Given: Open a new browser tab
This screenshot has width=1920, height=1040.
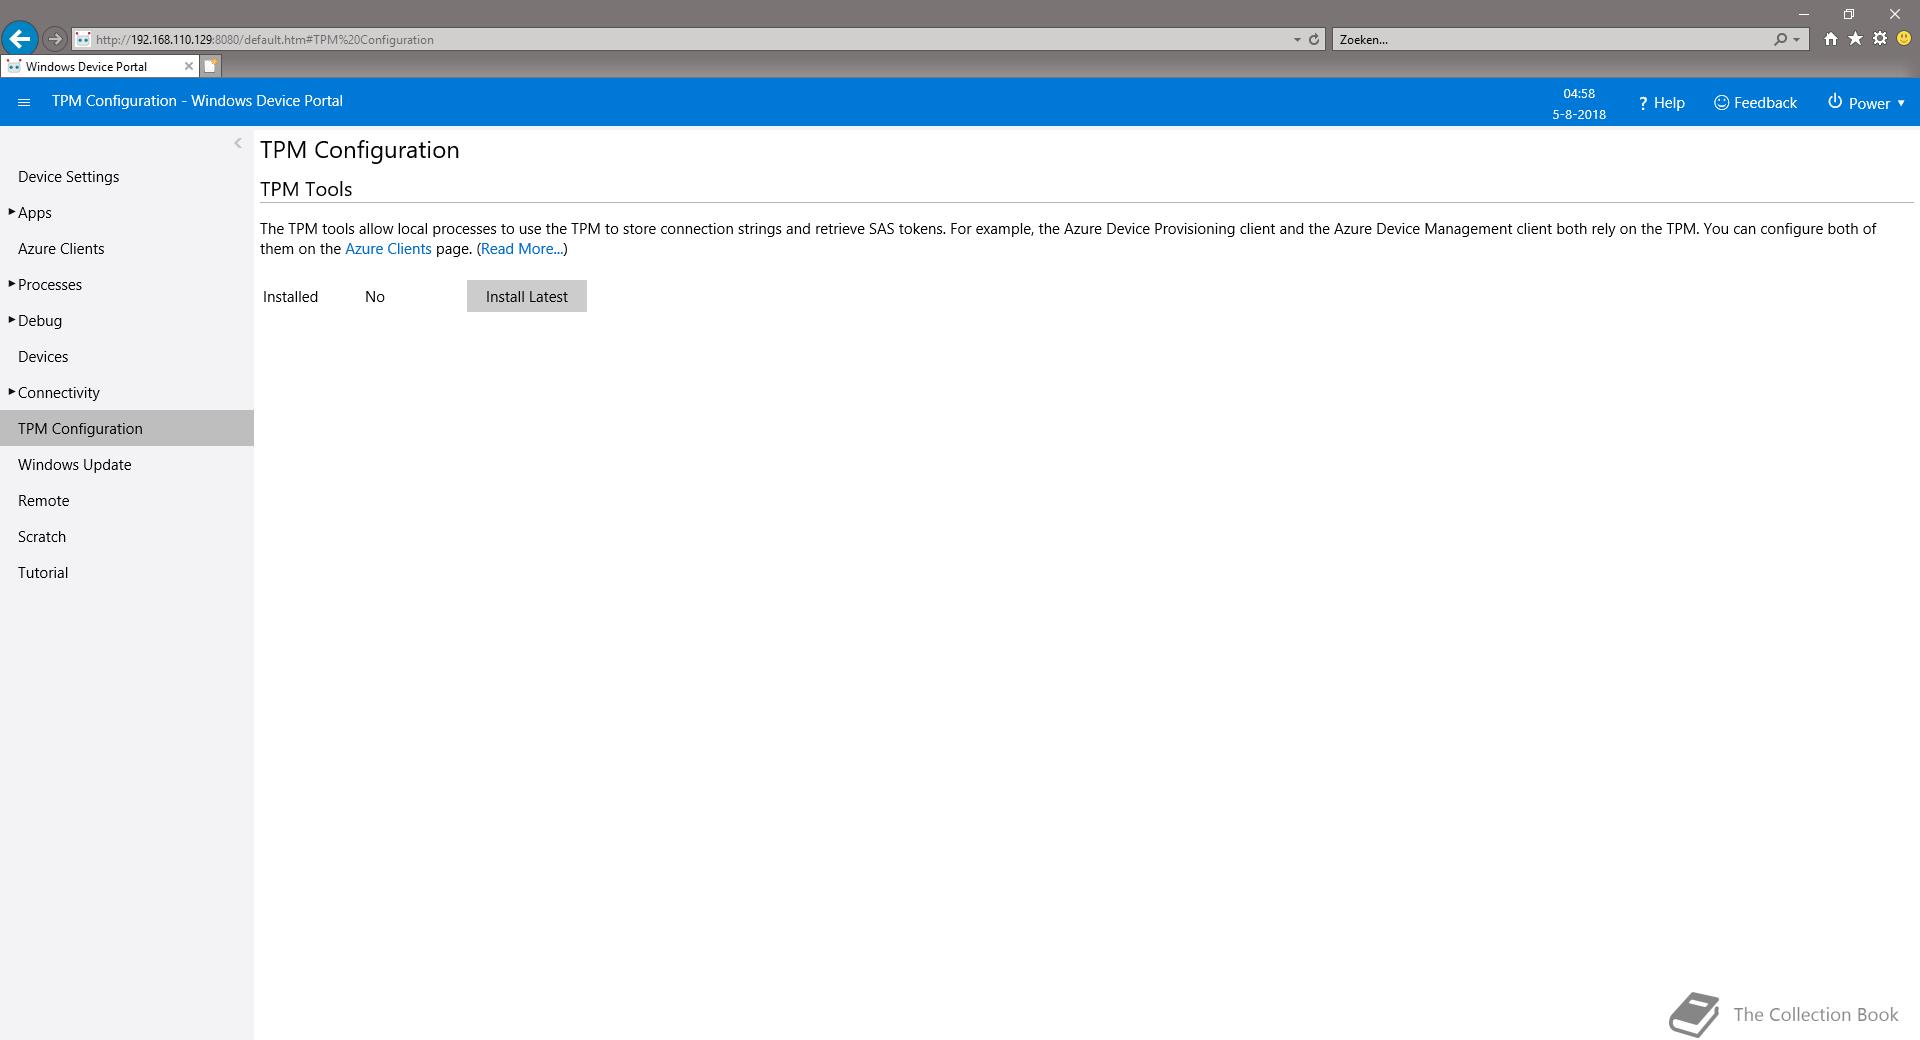Looking at the screenshot, I should (210, 66).
